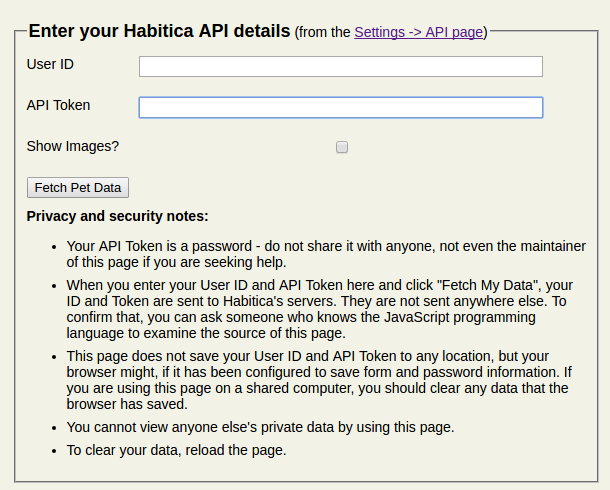Click the Privacy and security notes heading
The height and width of the screenshot is (490, 610).
click(x=118, y=216)
